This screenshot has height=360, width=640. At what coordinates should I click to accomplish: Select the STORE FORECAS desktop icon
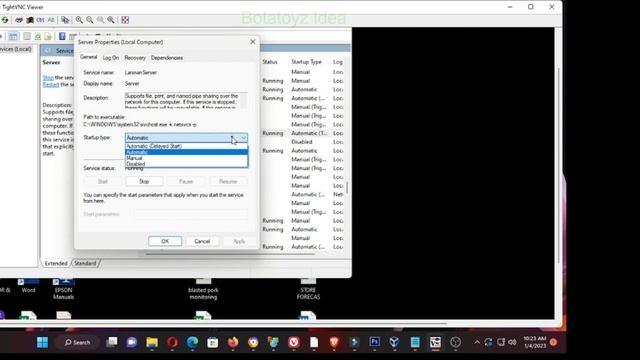tap(308, 290)
